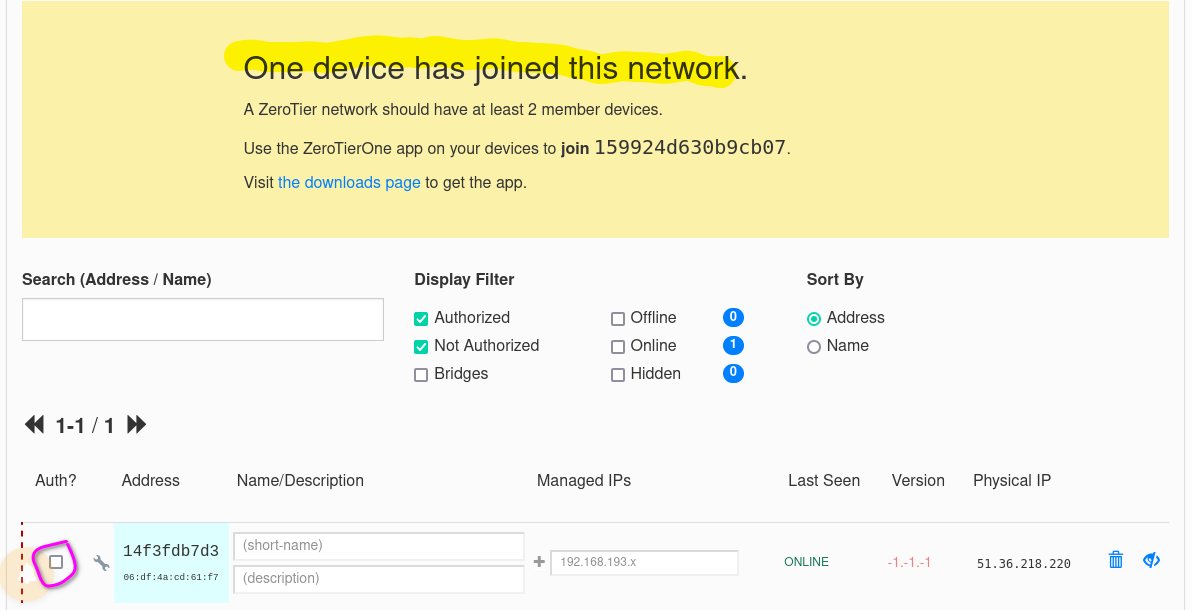Click the Address column header
The height and width of the screenshot is (610, 1192).
[151, 481]
